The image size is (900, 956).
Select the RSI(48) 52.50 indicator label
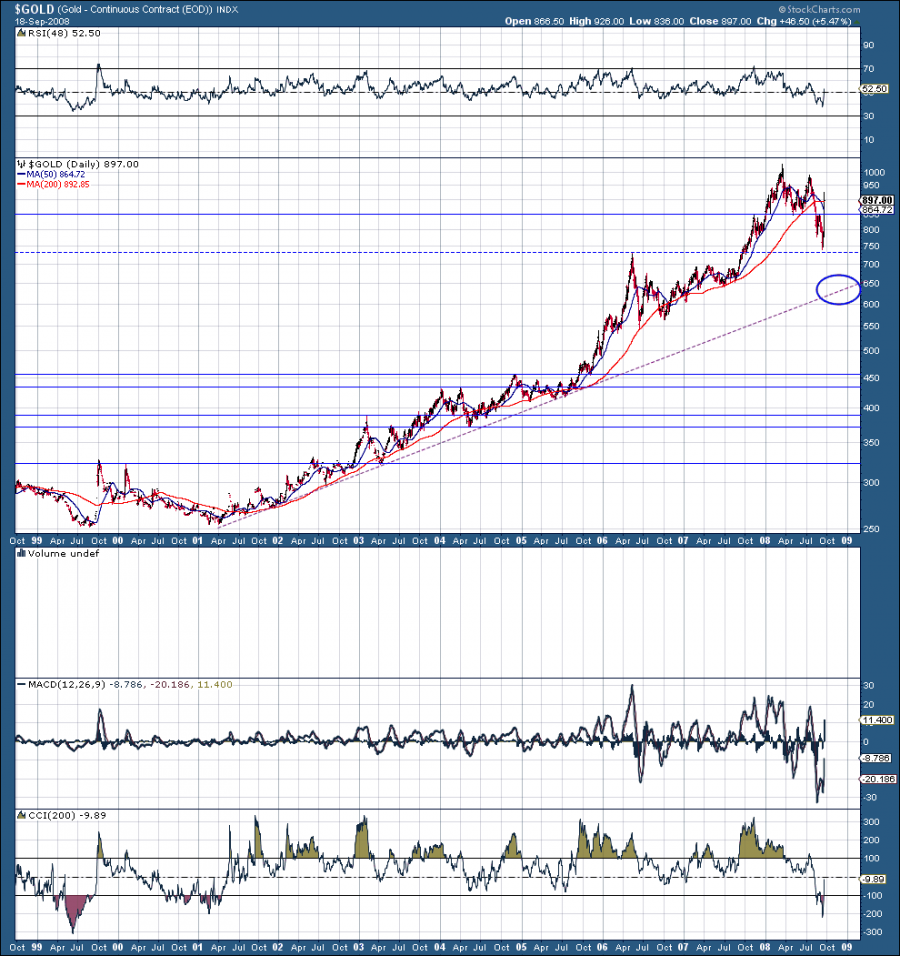point(64,33)
